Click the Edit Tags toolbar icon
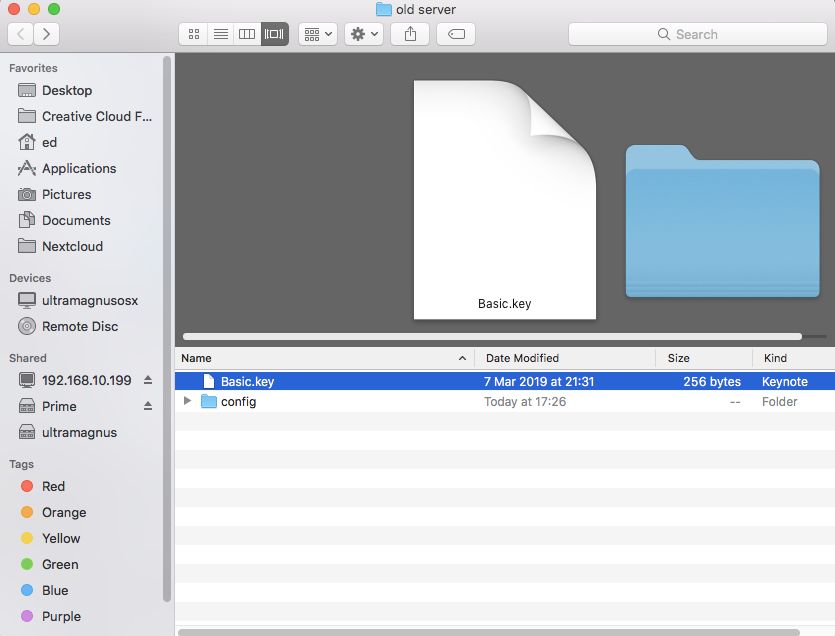This screenshot has width=835, height=636. click(x=456, y=34)
